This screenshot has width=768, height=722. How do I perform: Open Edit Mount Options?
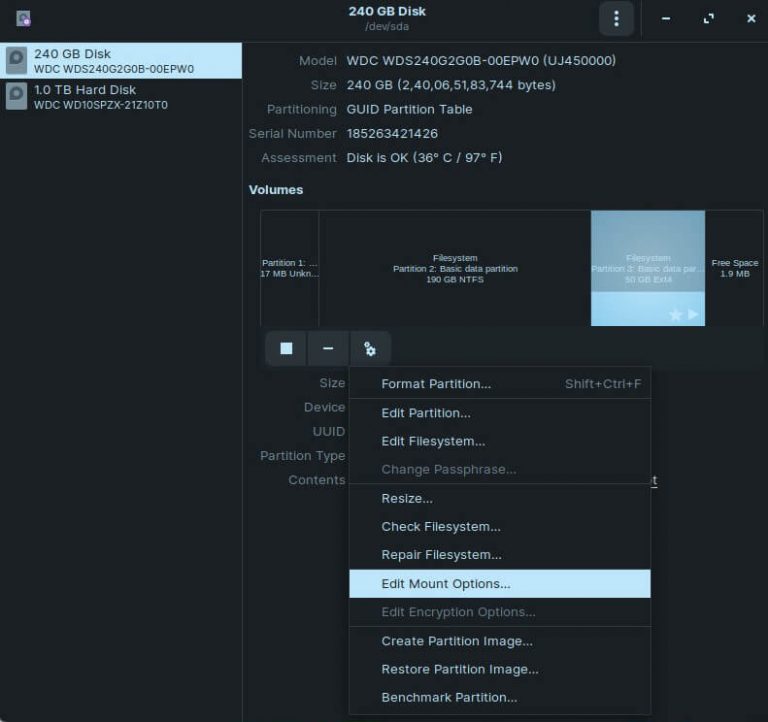pos(446,584)
